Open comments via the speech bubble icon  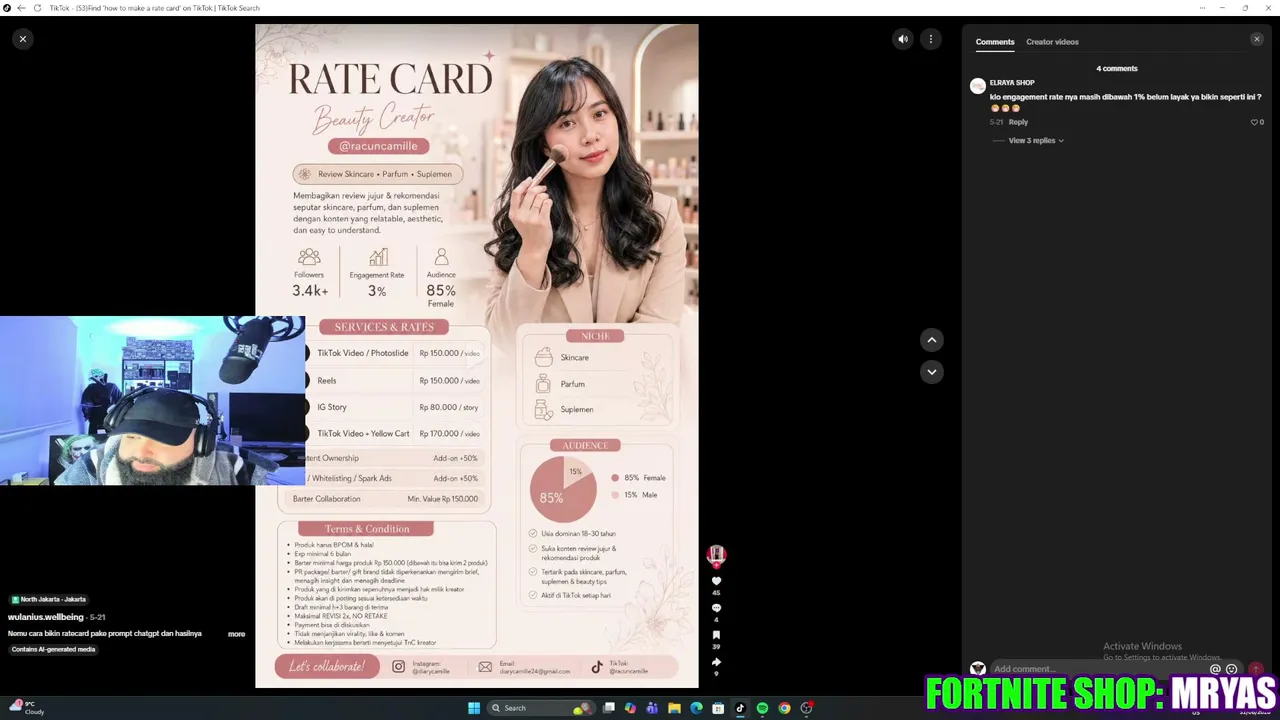pos(716,608)
